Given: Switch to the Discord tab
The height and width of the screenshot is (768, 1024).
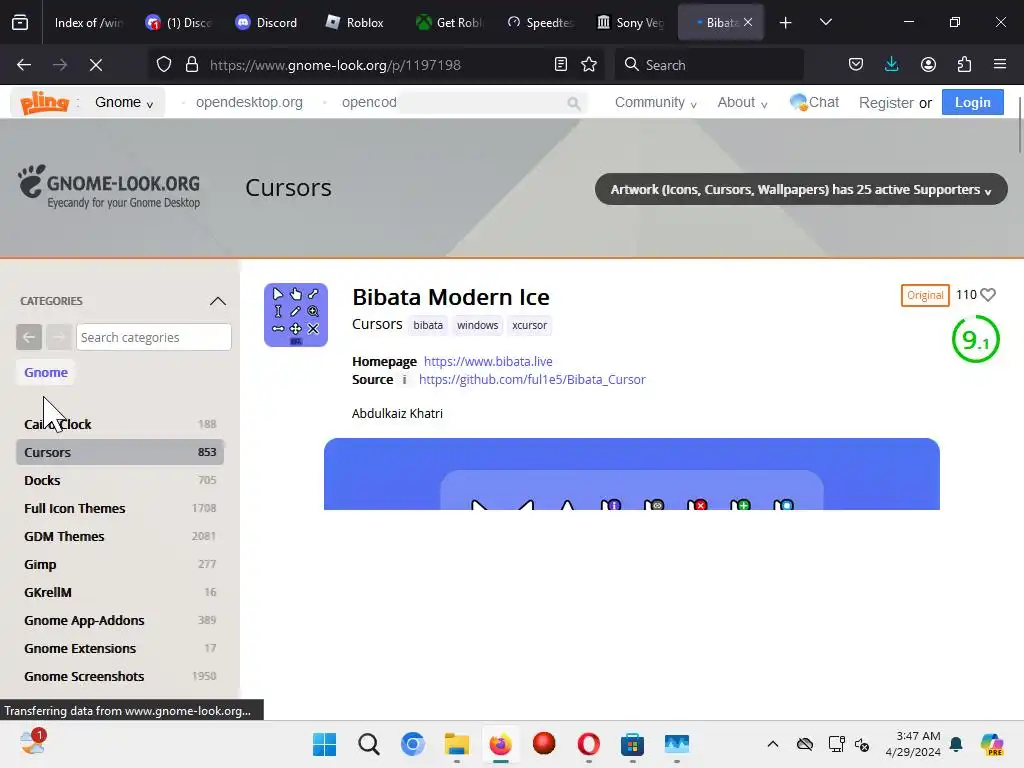Looking at the screenshot, I should point(266,23).
